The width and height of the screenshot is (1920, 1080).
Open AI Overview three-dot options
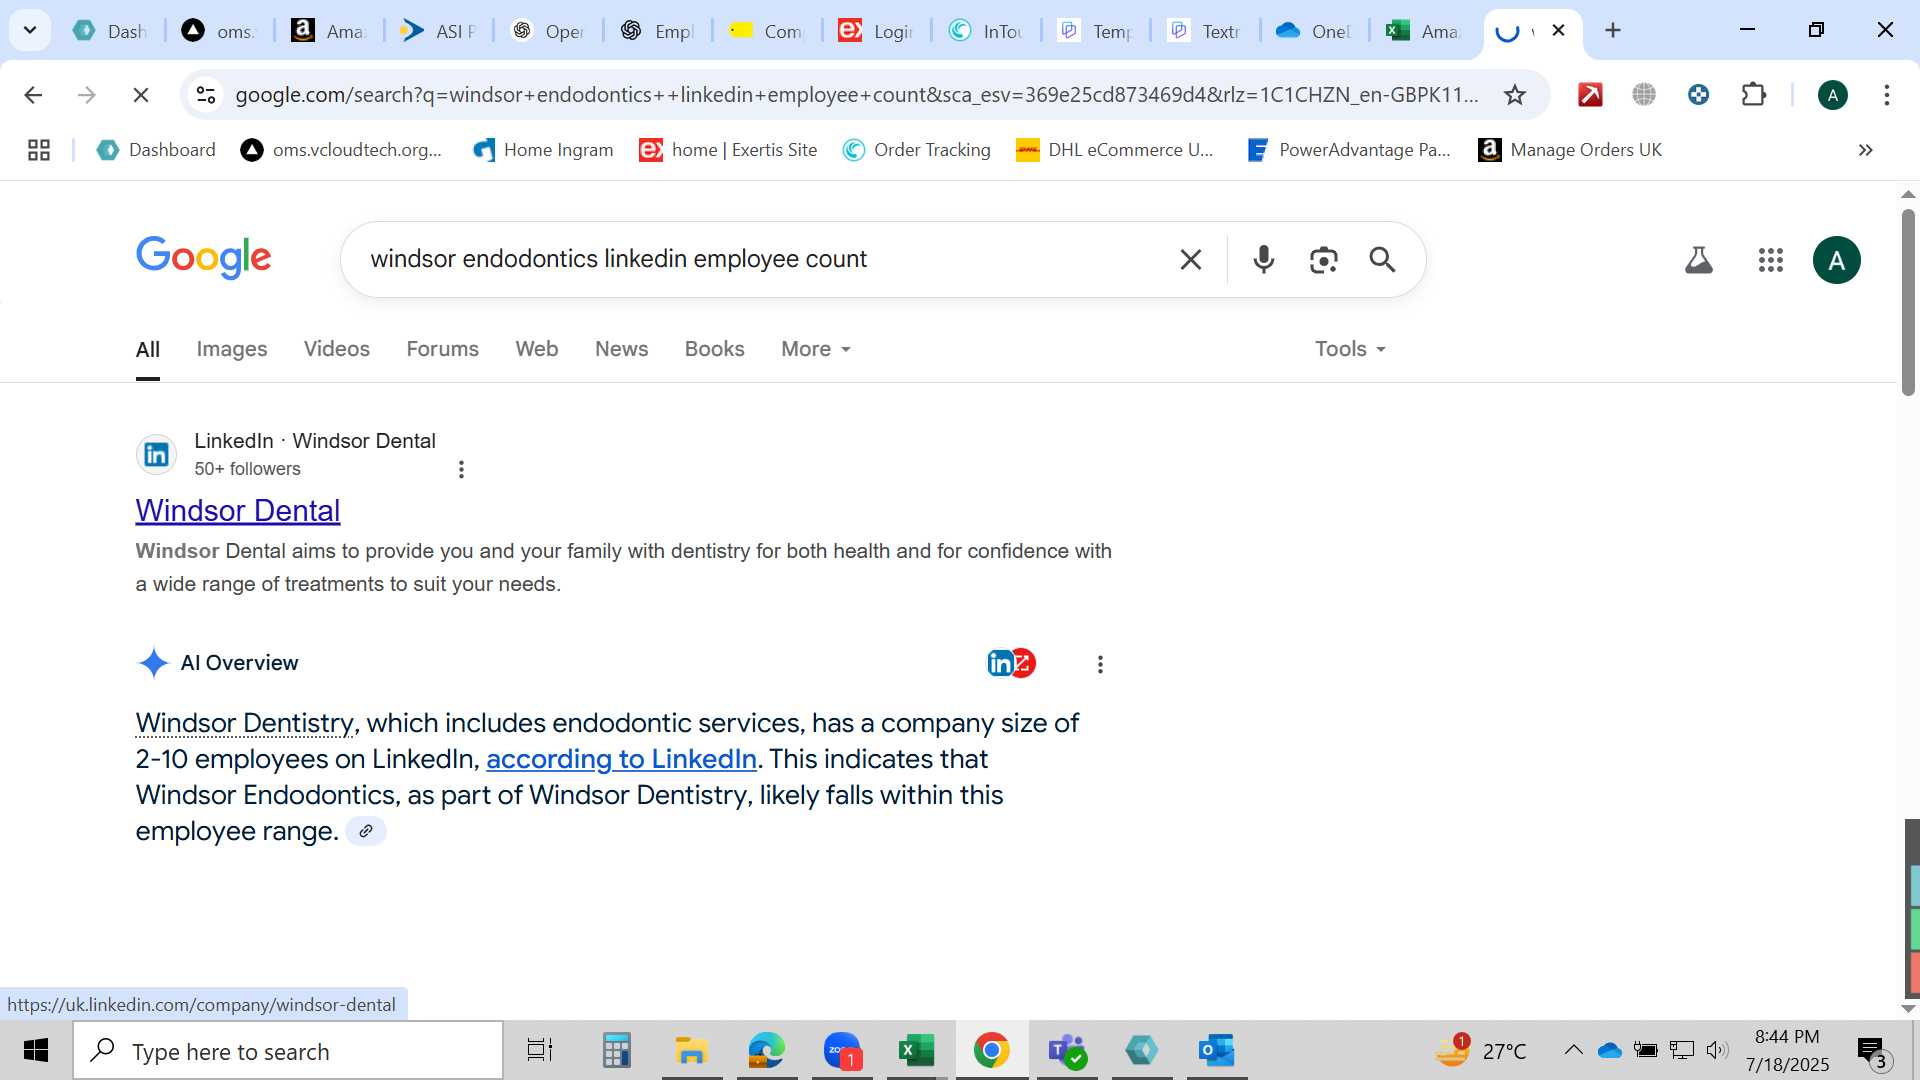(1100, 664)
